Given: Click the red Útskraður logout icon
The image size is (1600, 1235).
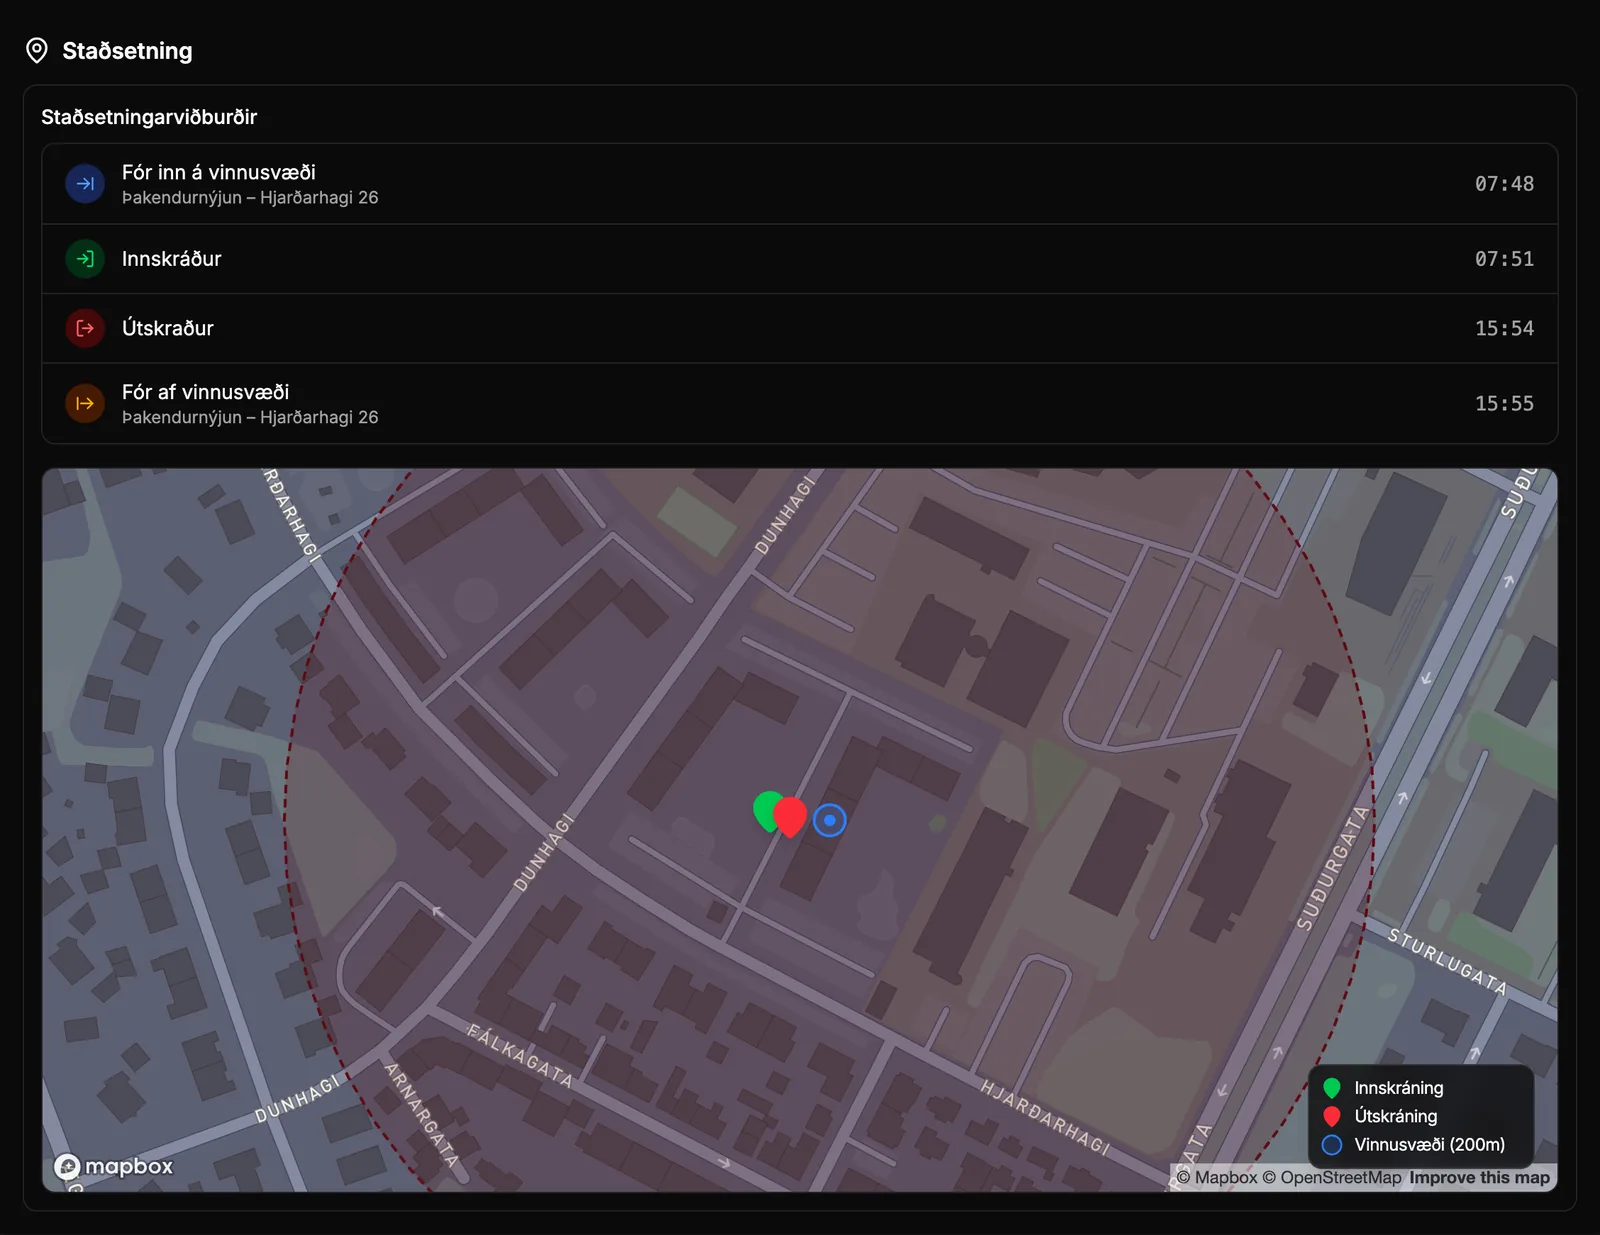Looking at the screenshot, I should click(85, 328).
